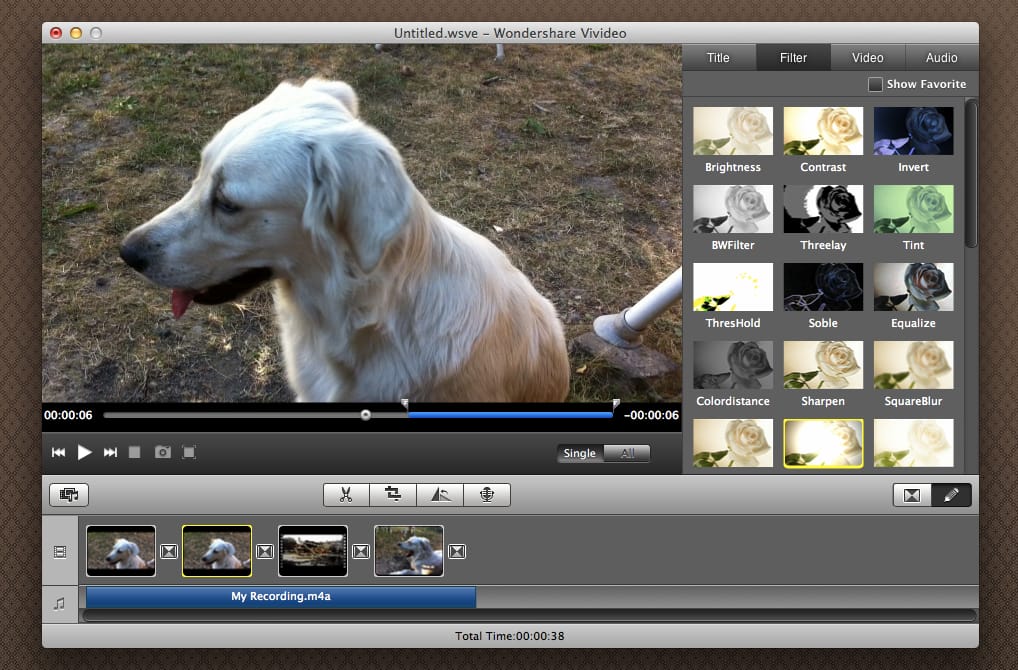The image size is (1018, 670).
Task: Start a voiceover with the microphone icon
Action: (487, 495)
